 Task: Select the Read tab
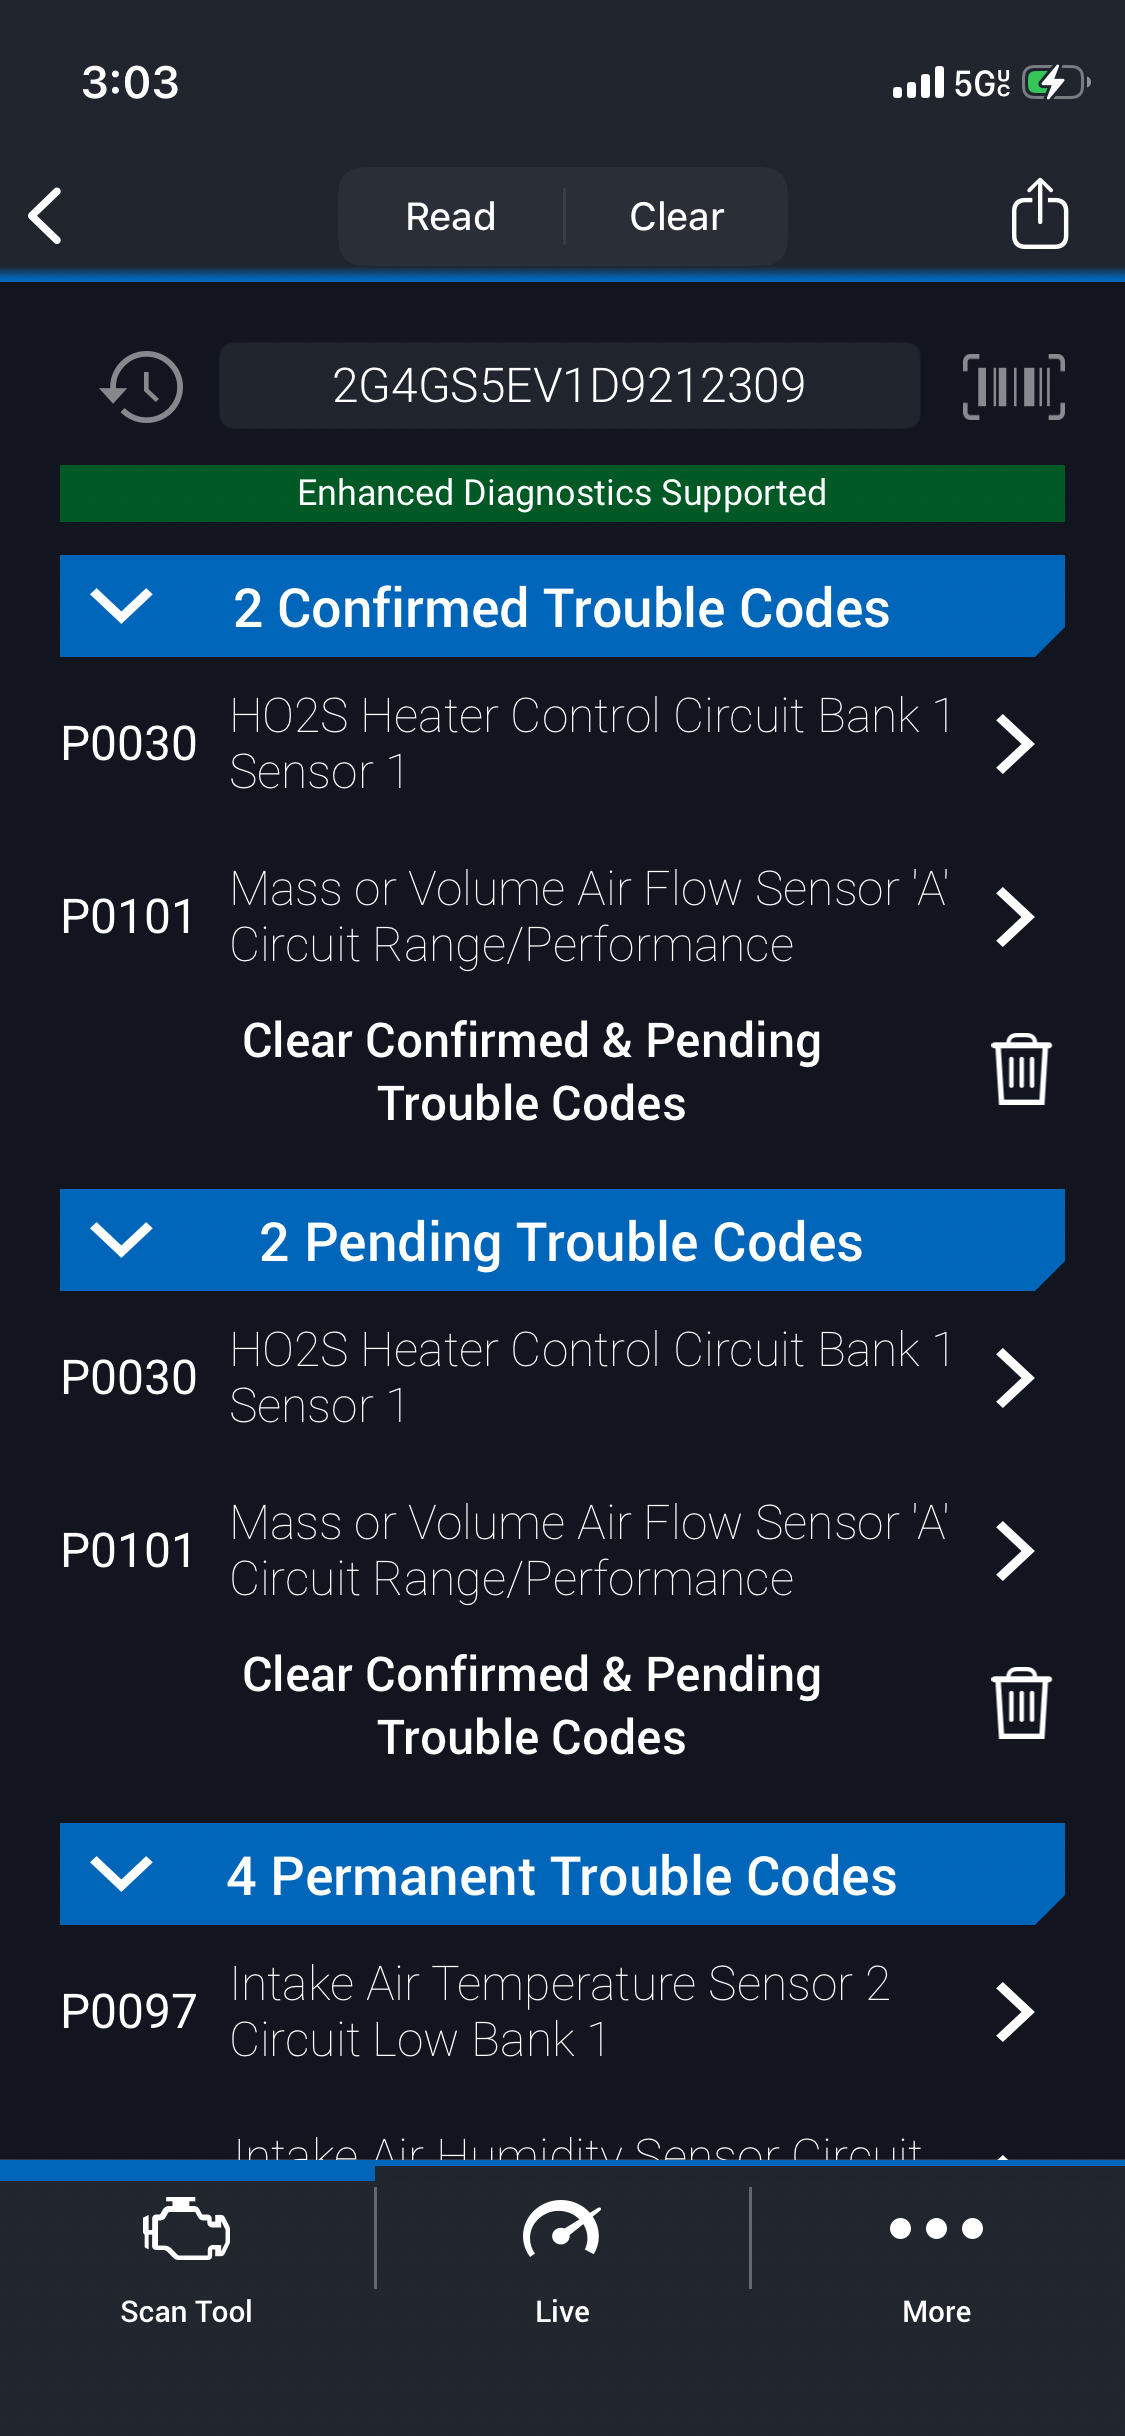pyautogui.click(x=451, y=216)
